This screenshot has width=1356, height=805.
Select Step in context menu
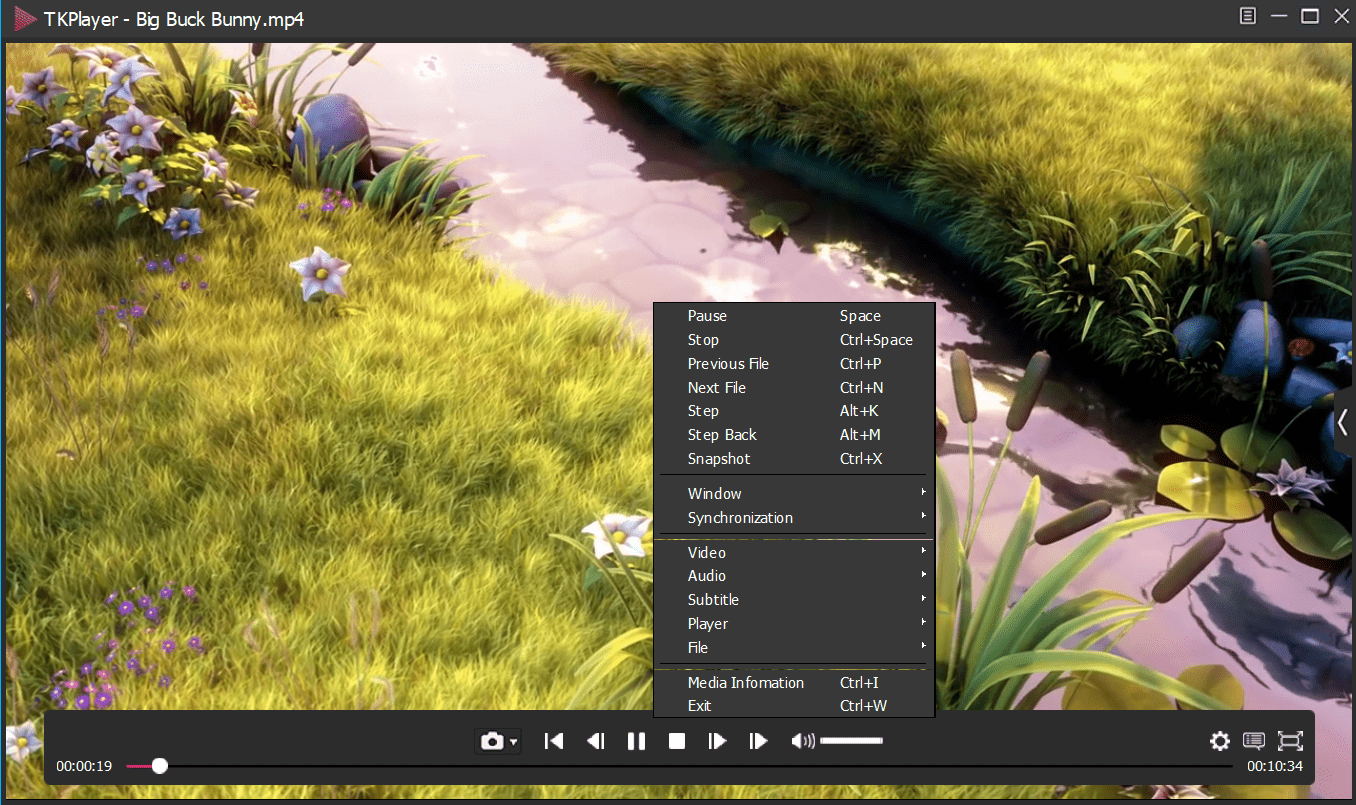coord(794,411)
